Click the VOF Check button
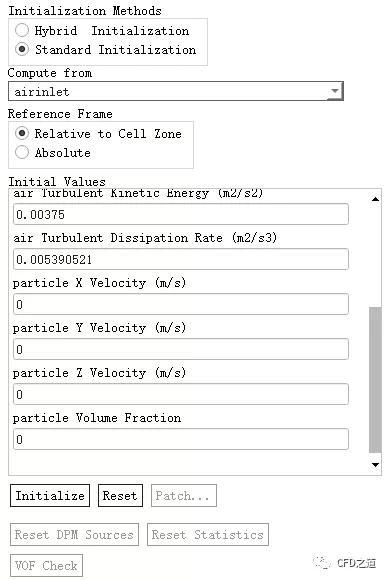This screenshot has width=387, height=580. [46, 566]
